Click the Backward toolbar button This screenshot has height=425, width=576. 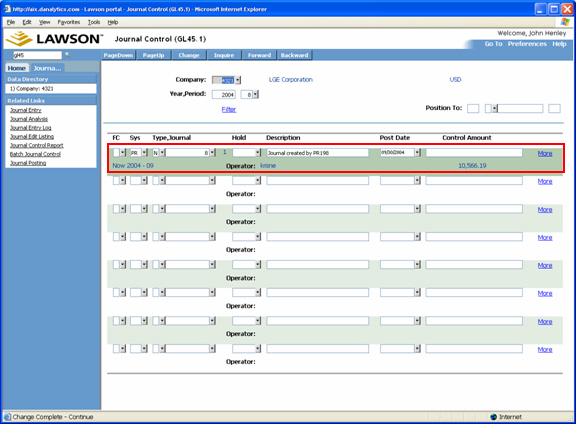coord(295,55)
